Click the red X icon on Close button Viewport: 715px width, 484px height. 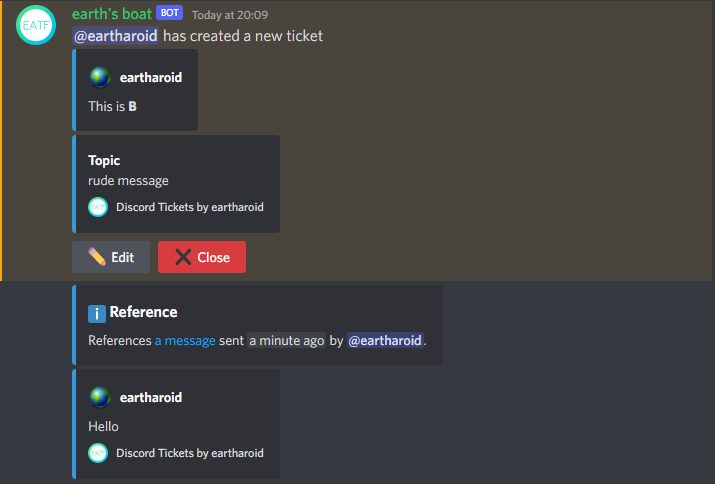coord(183,257)
